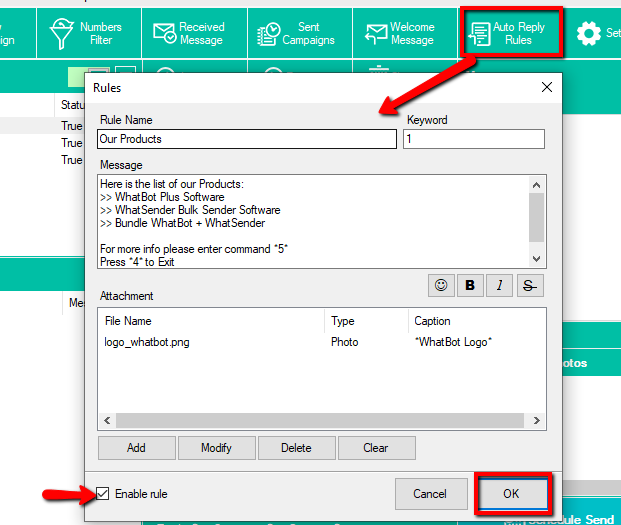Image resolution: width=621 pixels, height=525 pixels.
Task: Open the Numbers Filter toolbar item
Action: [87, 33]
